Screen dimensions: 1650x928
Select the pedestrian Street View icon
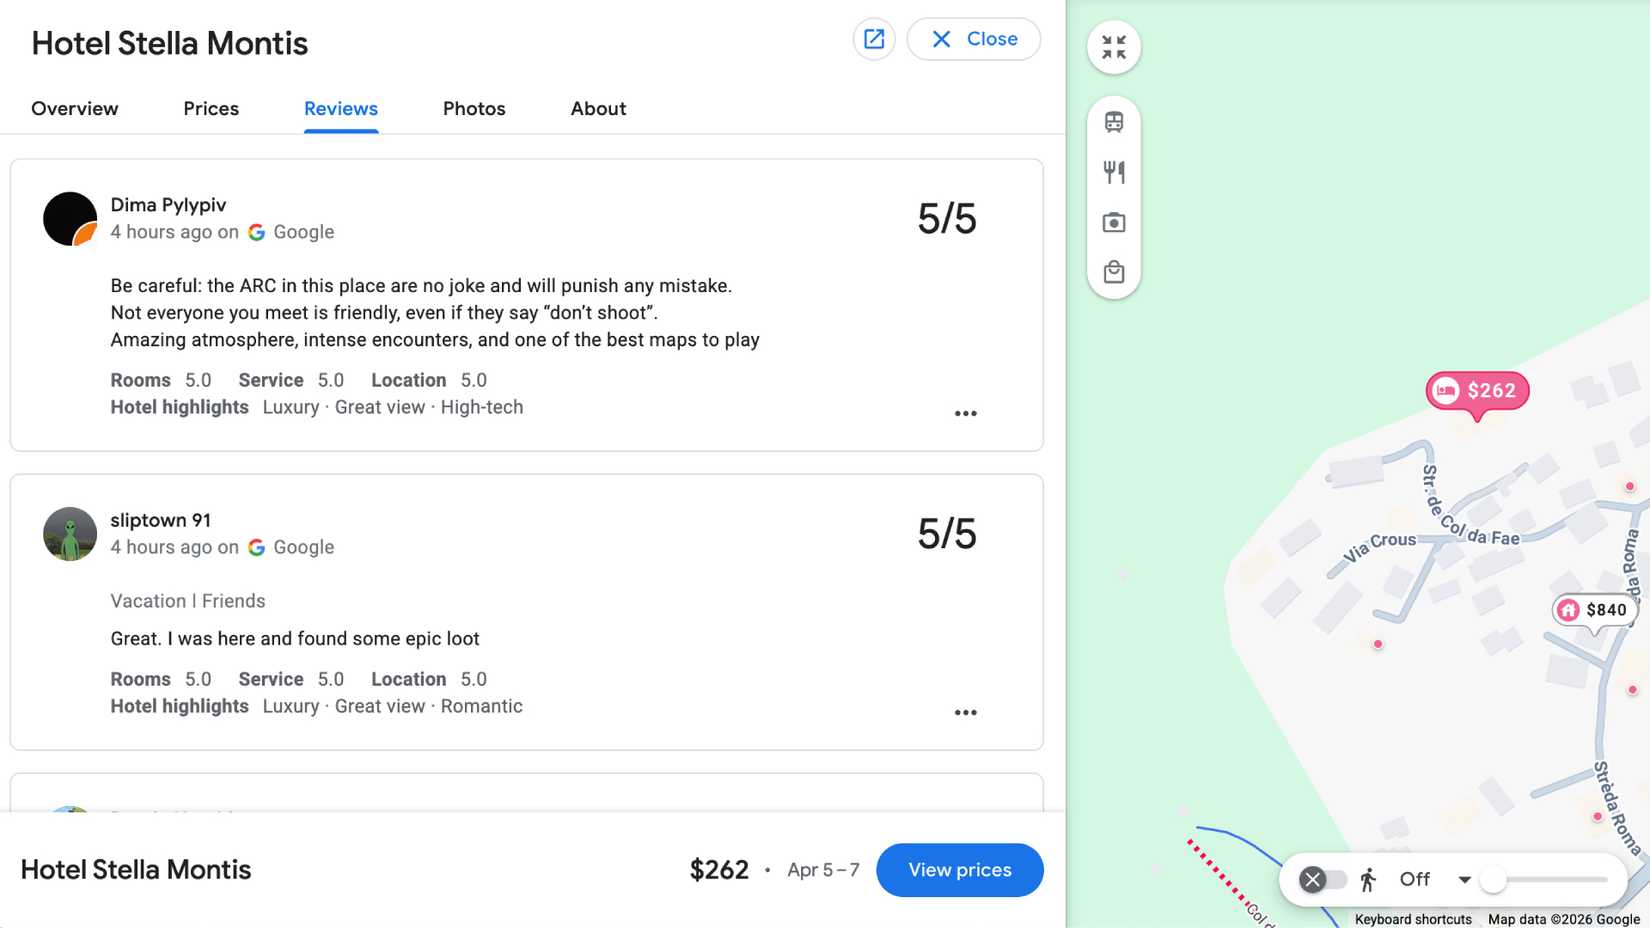[1369, 879]
